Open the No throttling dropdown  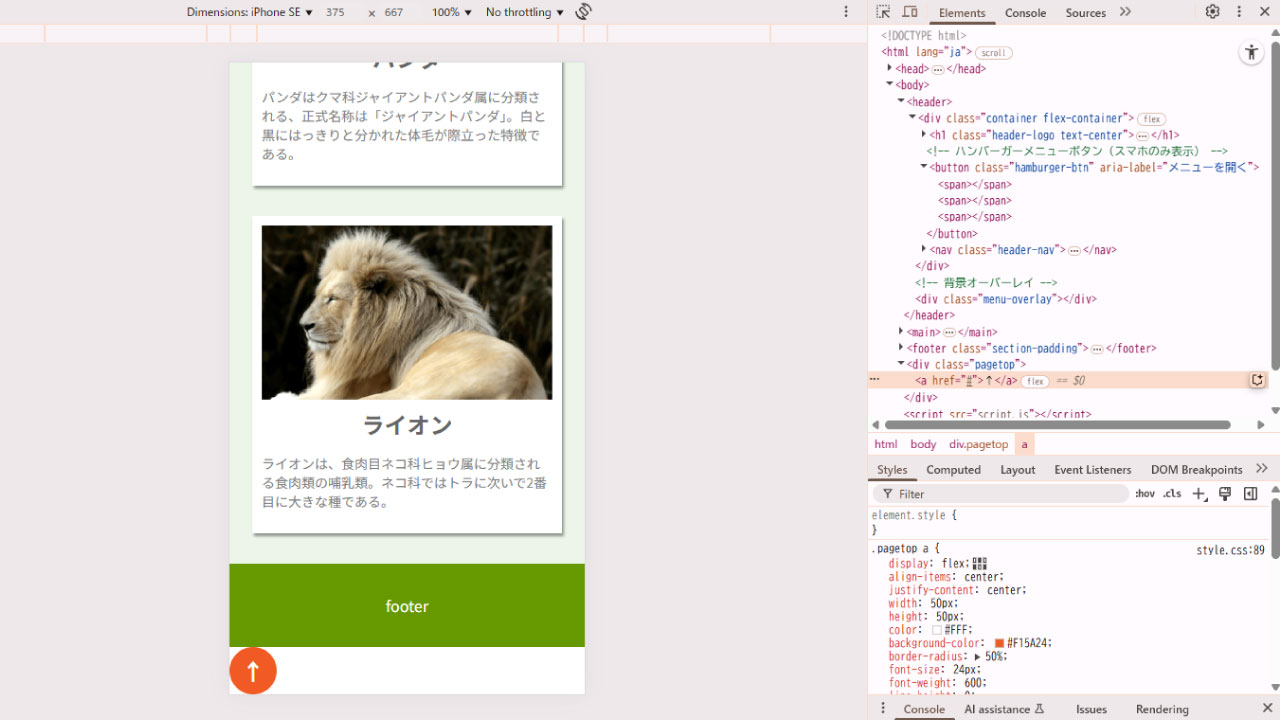coord(525,12)
